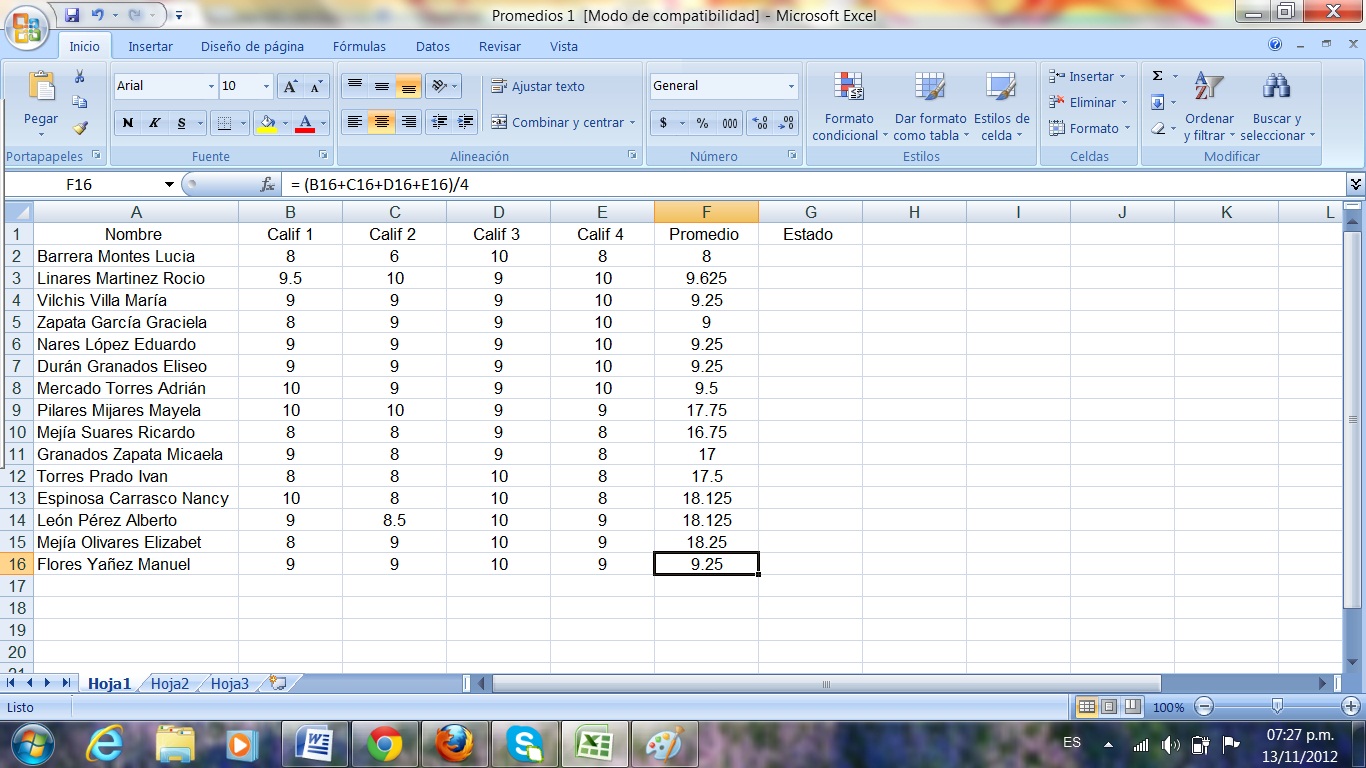Click Buscar y seleccionar binoculars icon

click(x=1277, y=104)
